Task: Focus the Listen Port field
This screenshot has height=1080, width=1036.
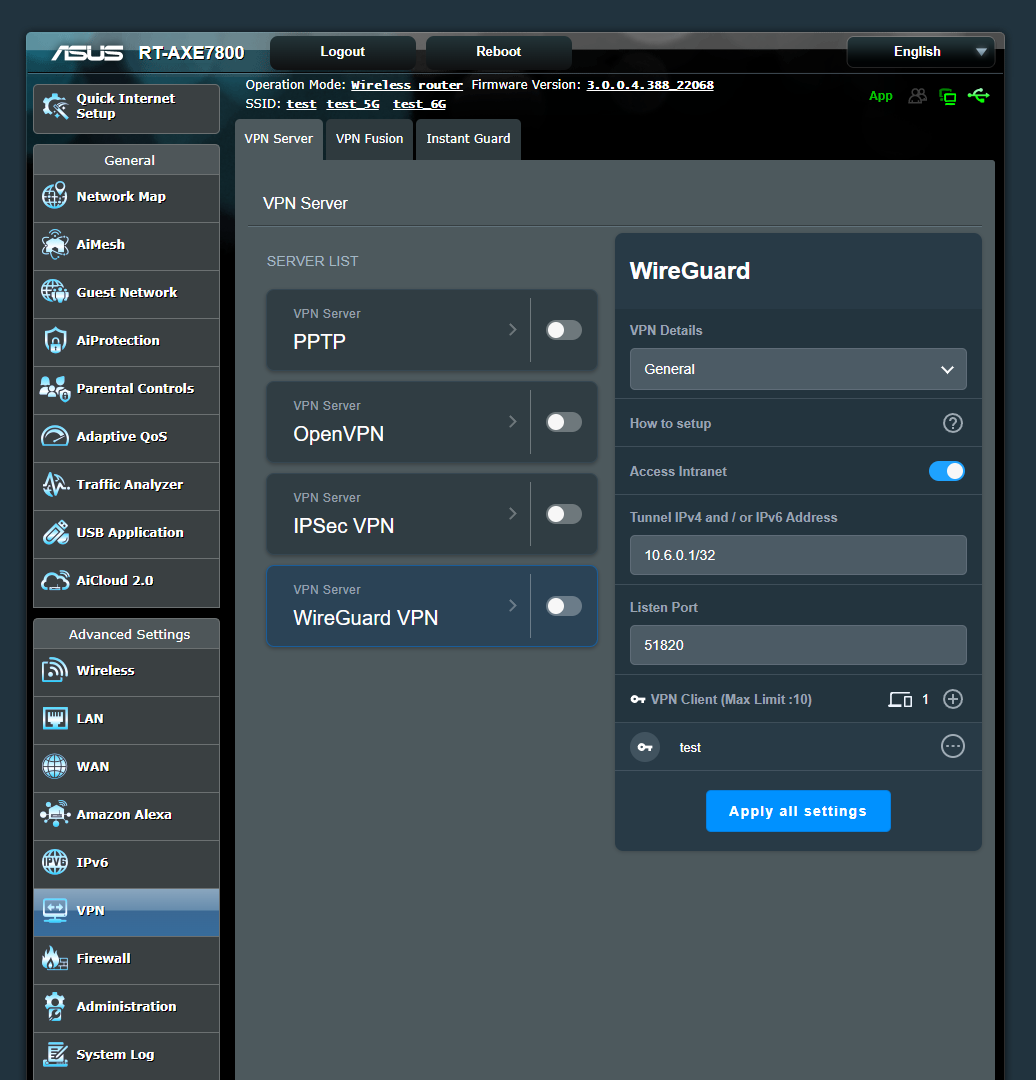Action: point(798,645)
